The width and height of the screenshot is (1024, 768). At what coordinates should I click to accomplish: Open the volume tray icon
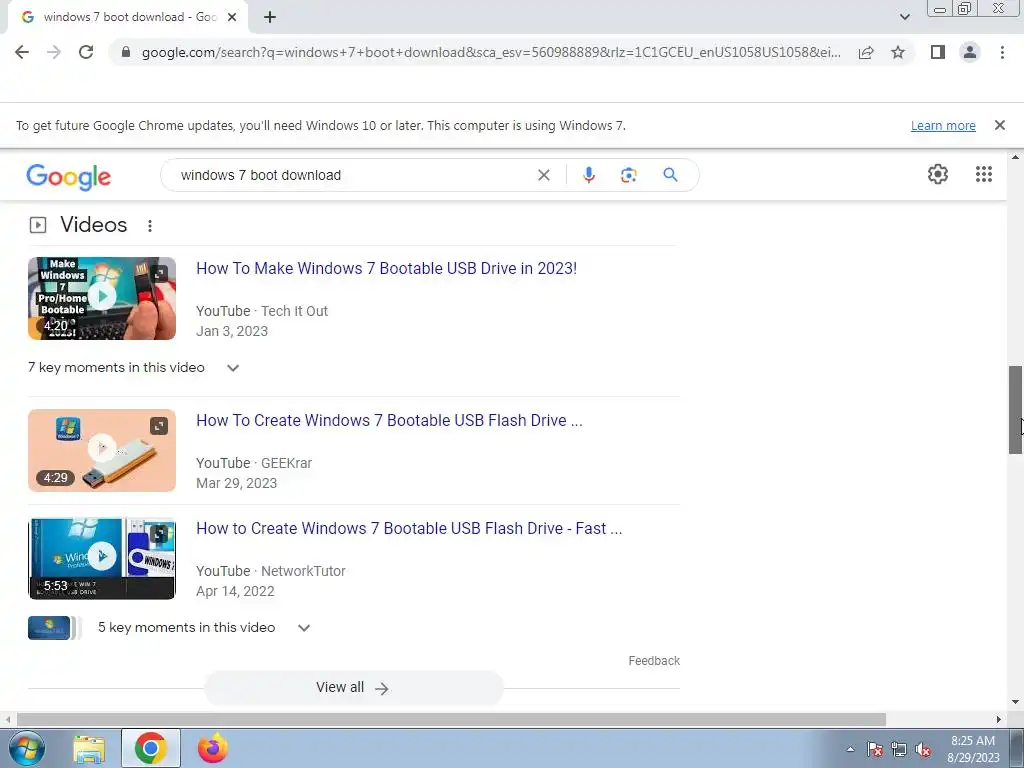923,750
